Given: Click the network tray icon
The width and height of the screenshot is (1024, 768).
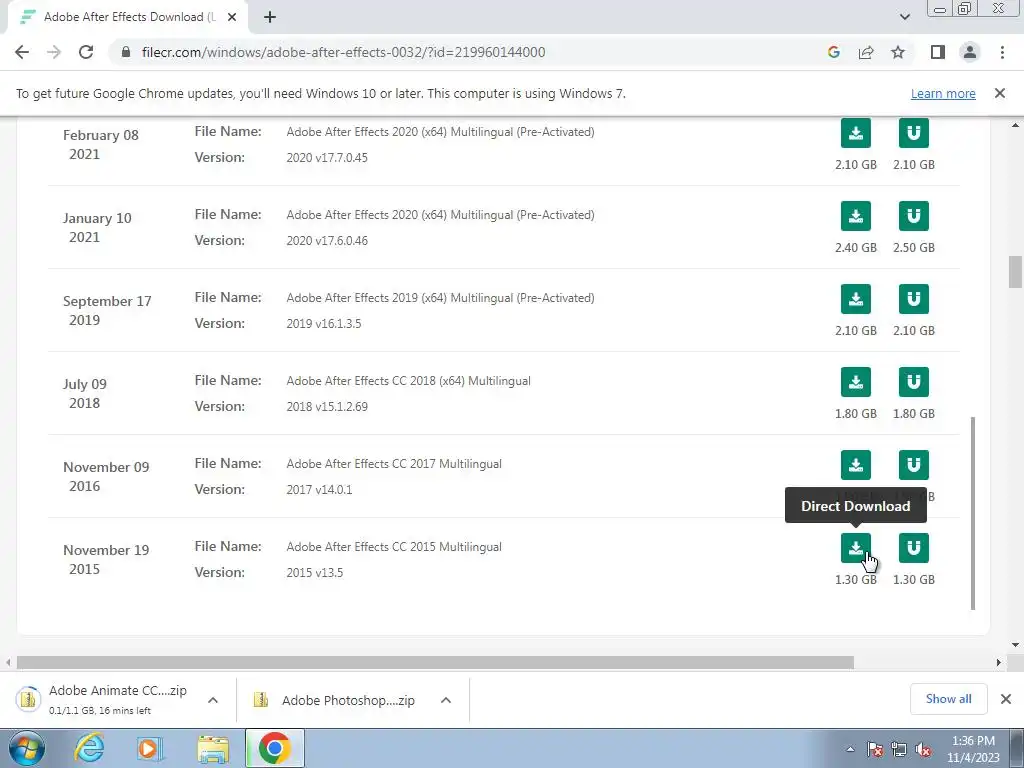Looking at the screenshot, I should [899, 750].
